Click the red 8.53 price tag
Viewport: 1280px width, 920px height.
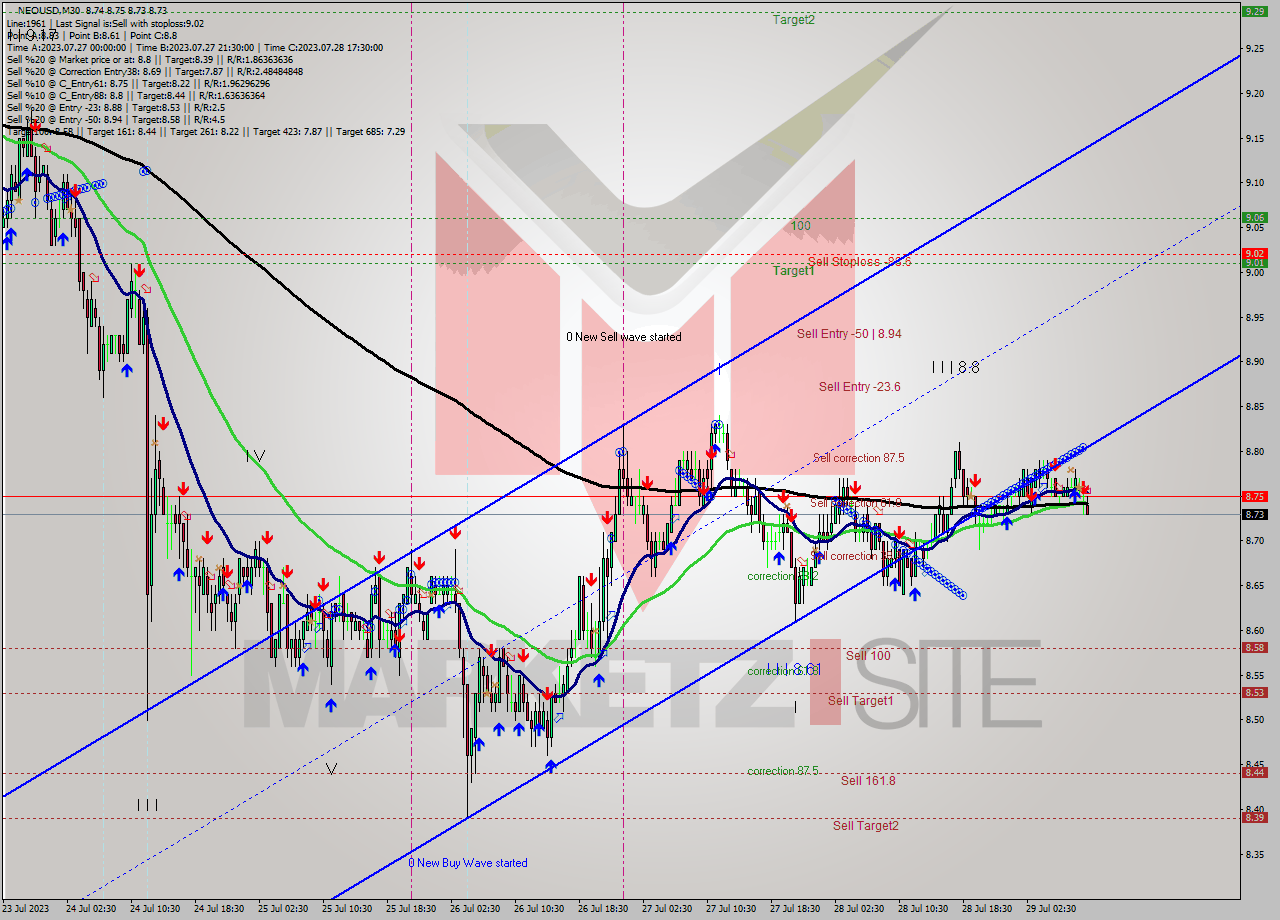point(1255,692)
